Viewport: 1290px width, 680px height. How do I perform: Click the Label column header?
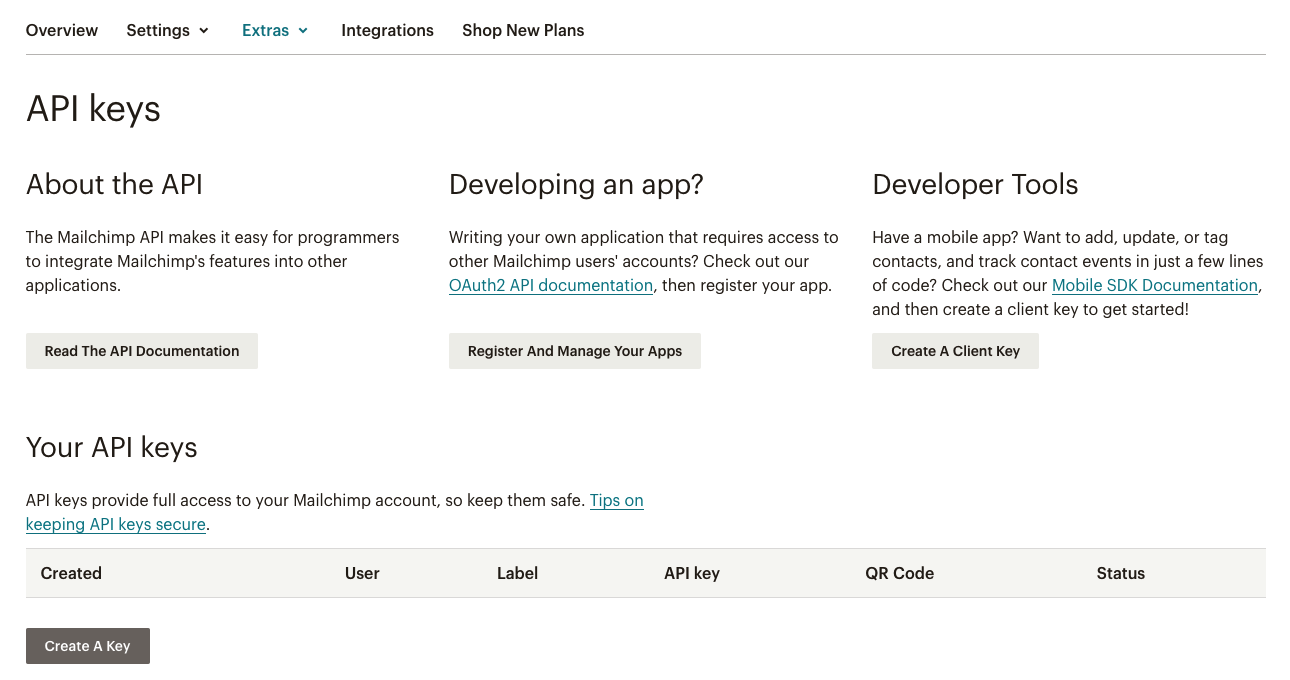tap(517, 573)
